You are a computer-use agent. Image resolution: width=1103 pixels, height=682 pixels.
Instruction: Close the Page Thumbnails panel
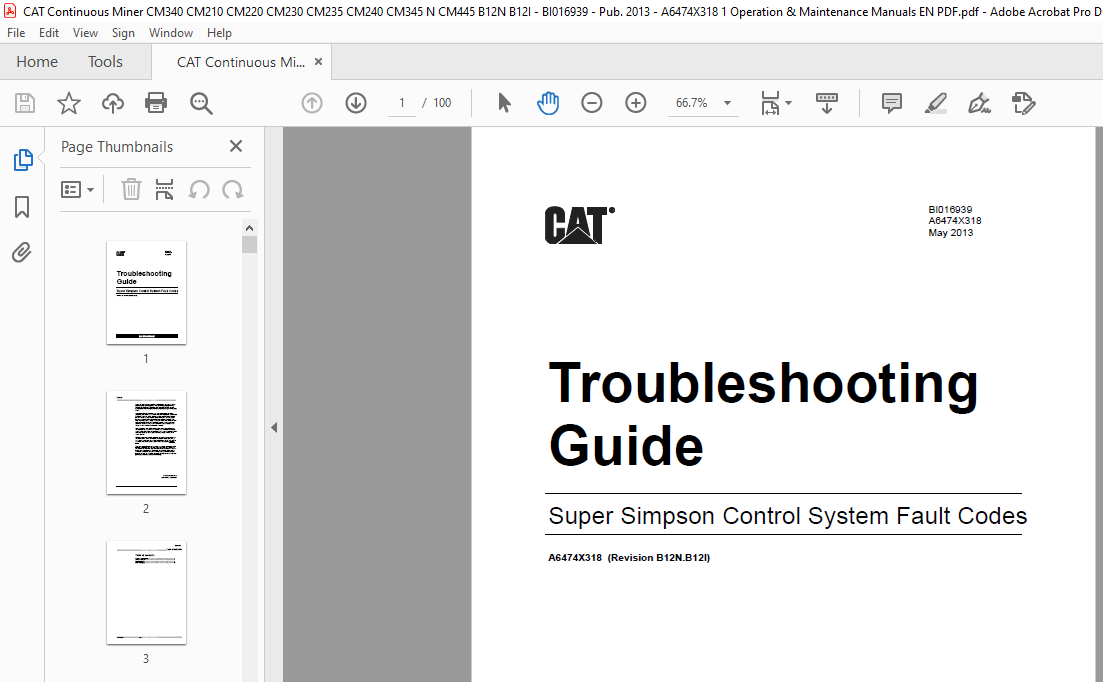point(236,146)
